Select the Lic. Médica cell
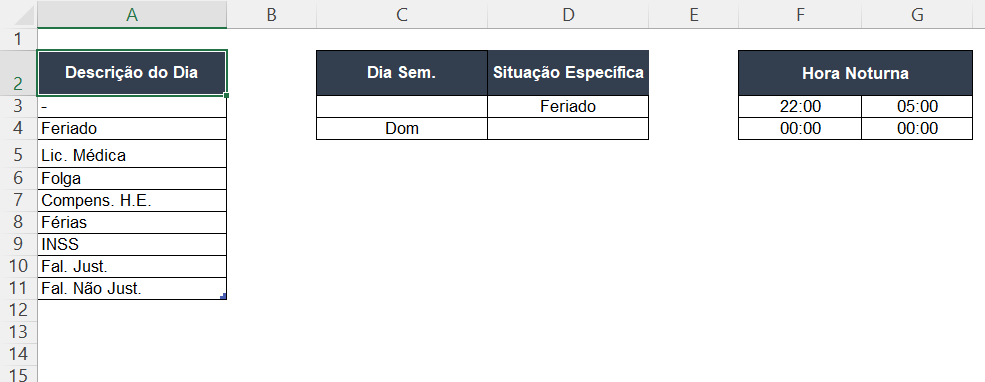The height and width of the screenshot is (382, 985). tap(132, 154)
